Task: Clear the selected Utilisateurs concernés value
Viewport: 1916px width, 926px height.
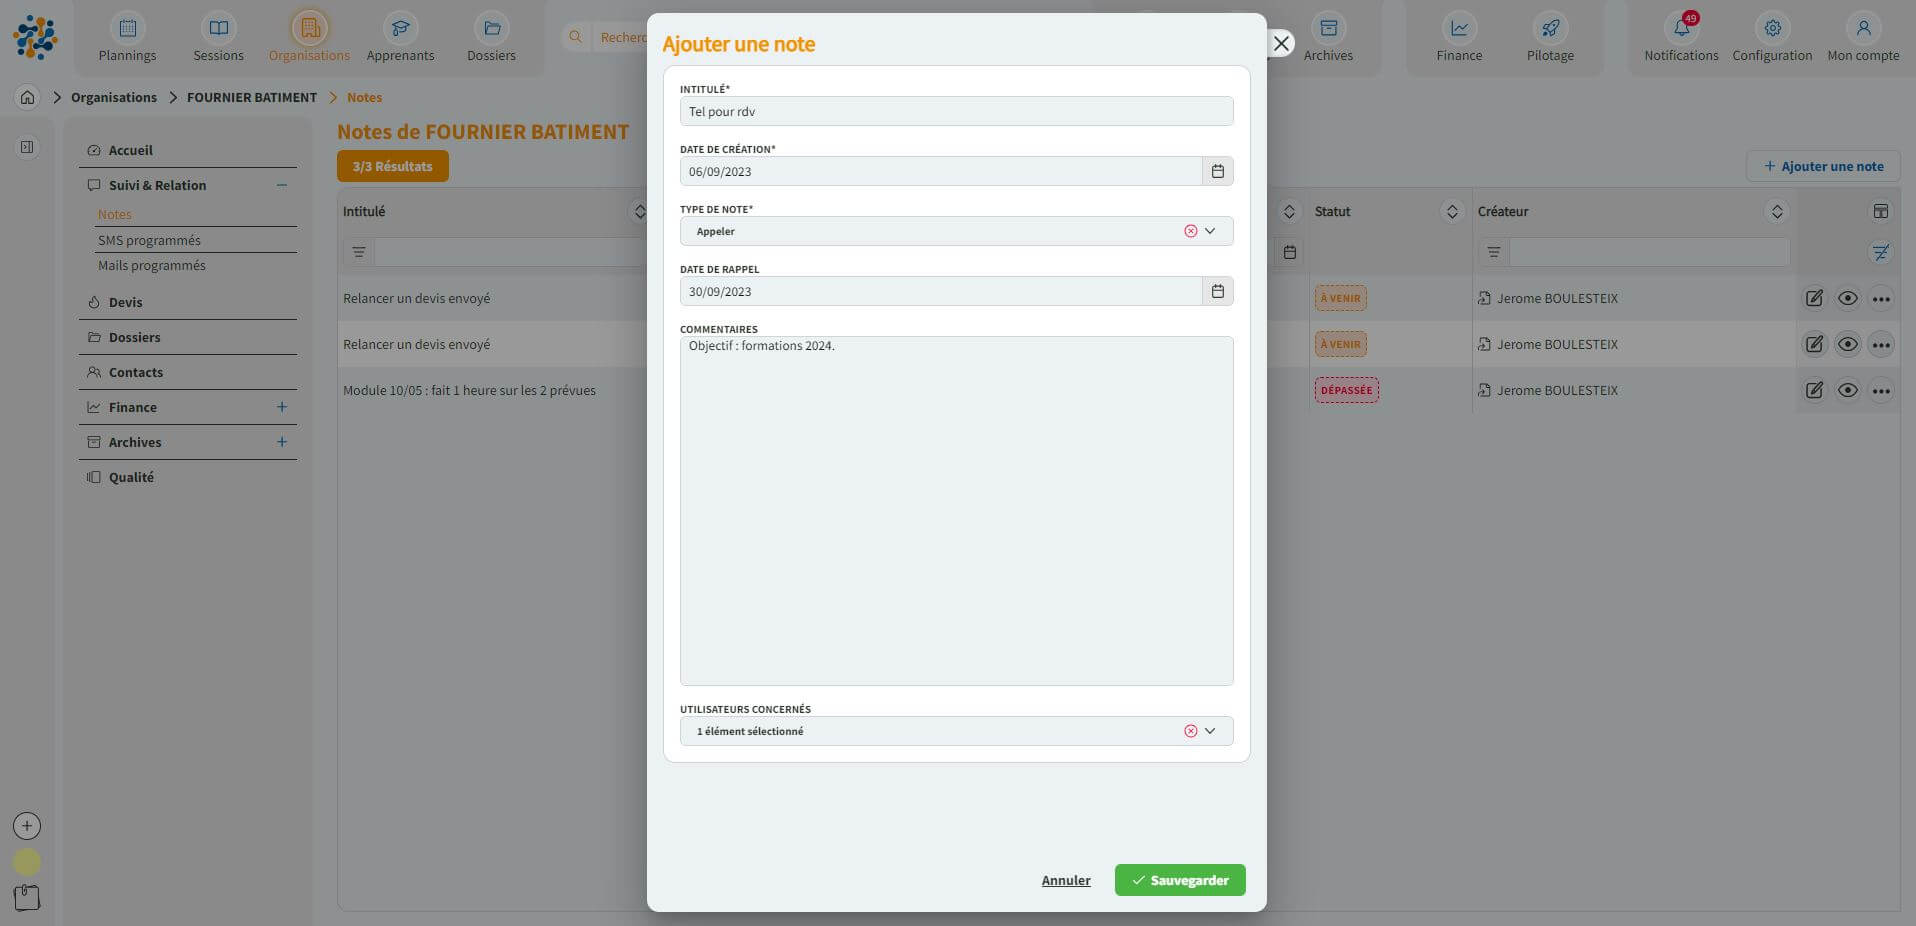Action: pyautogui.click(x=1190, y=731)
